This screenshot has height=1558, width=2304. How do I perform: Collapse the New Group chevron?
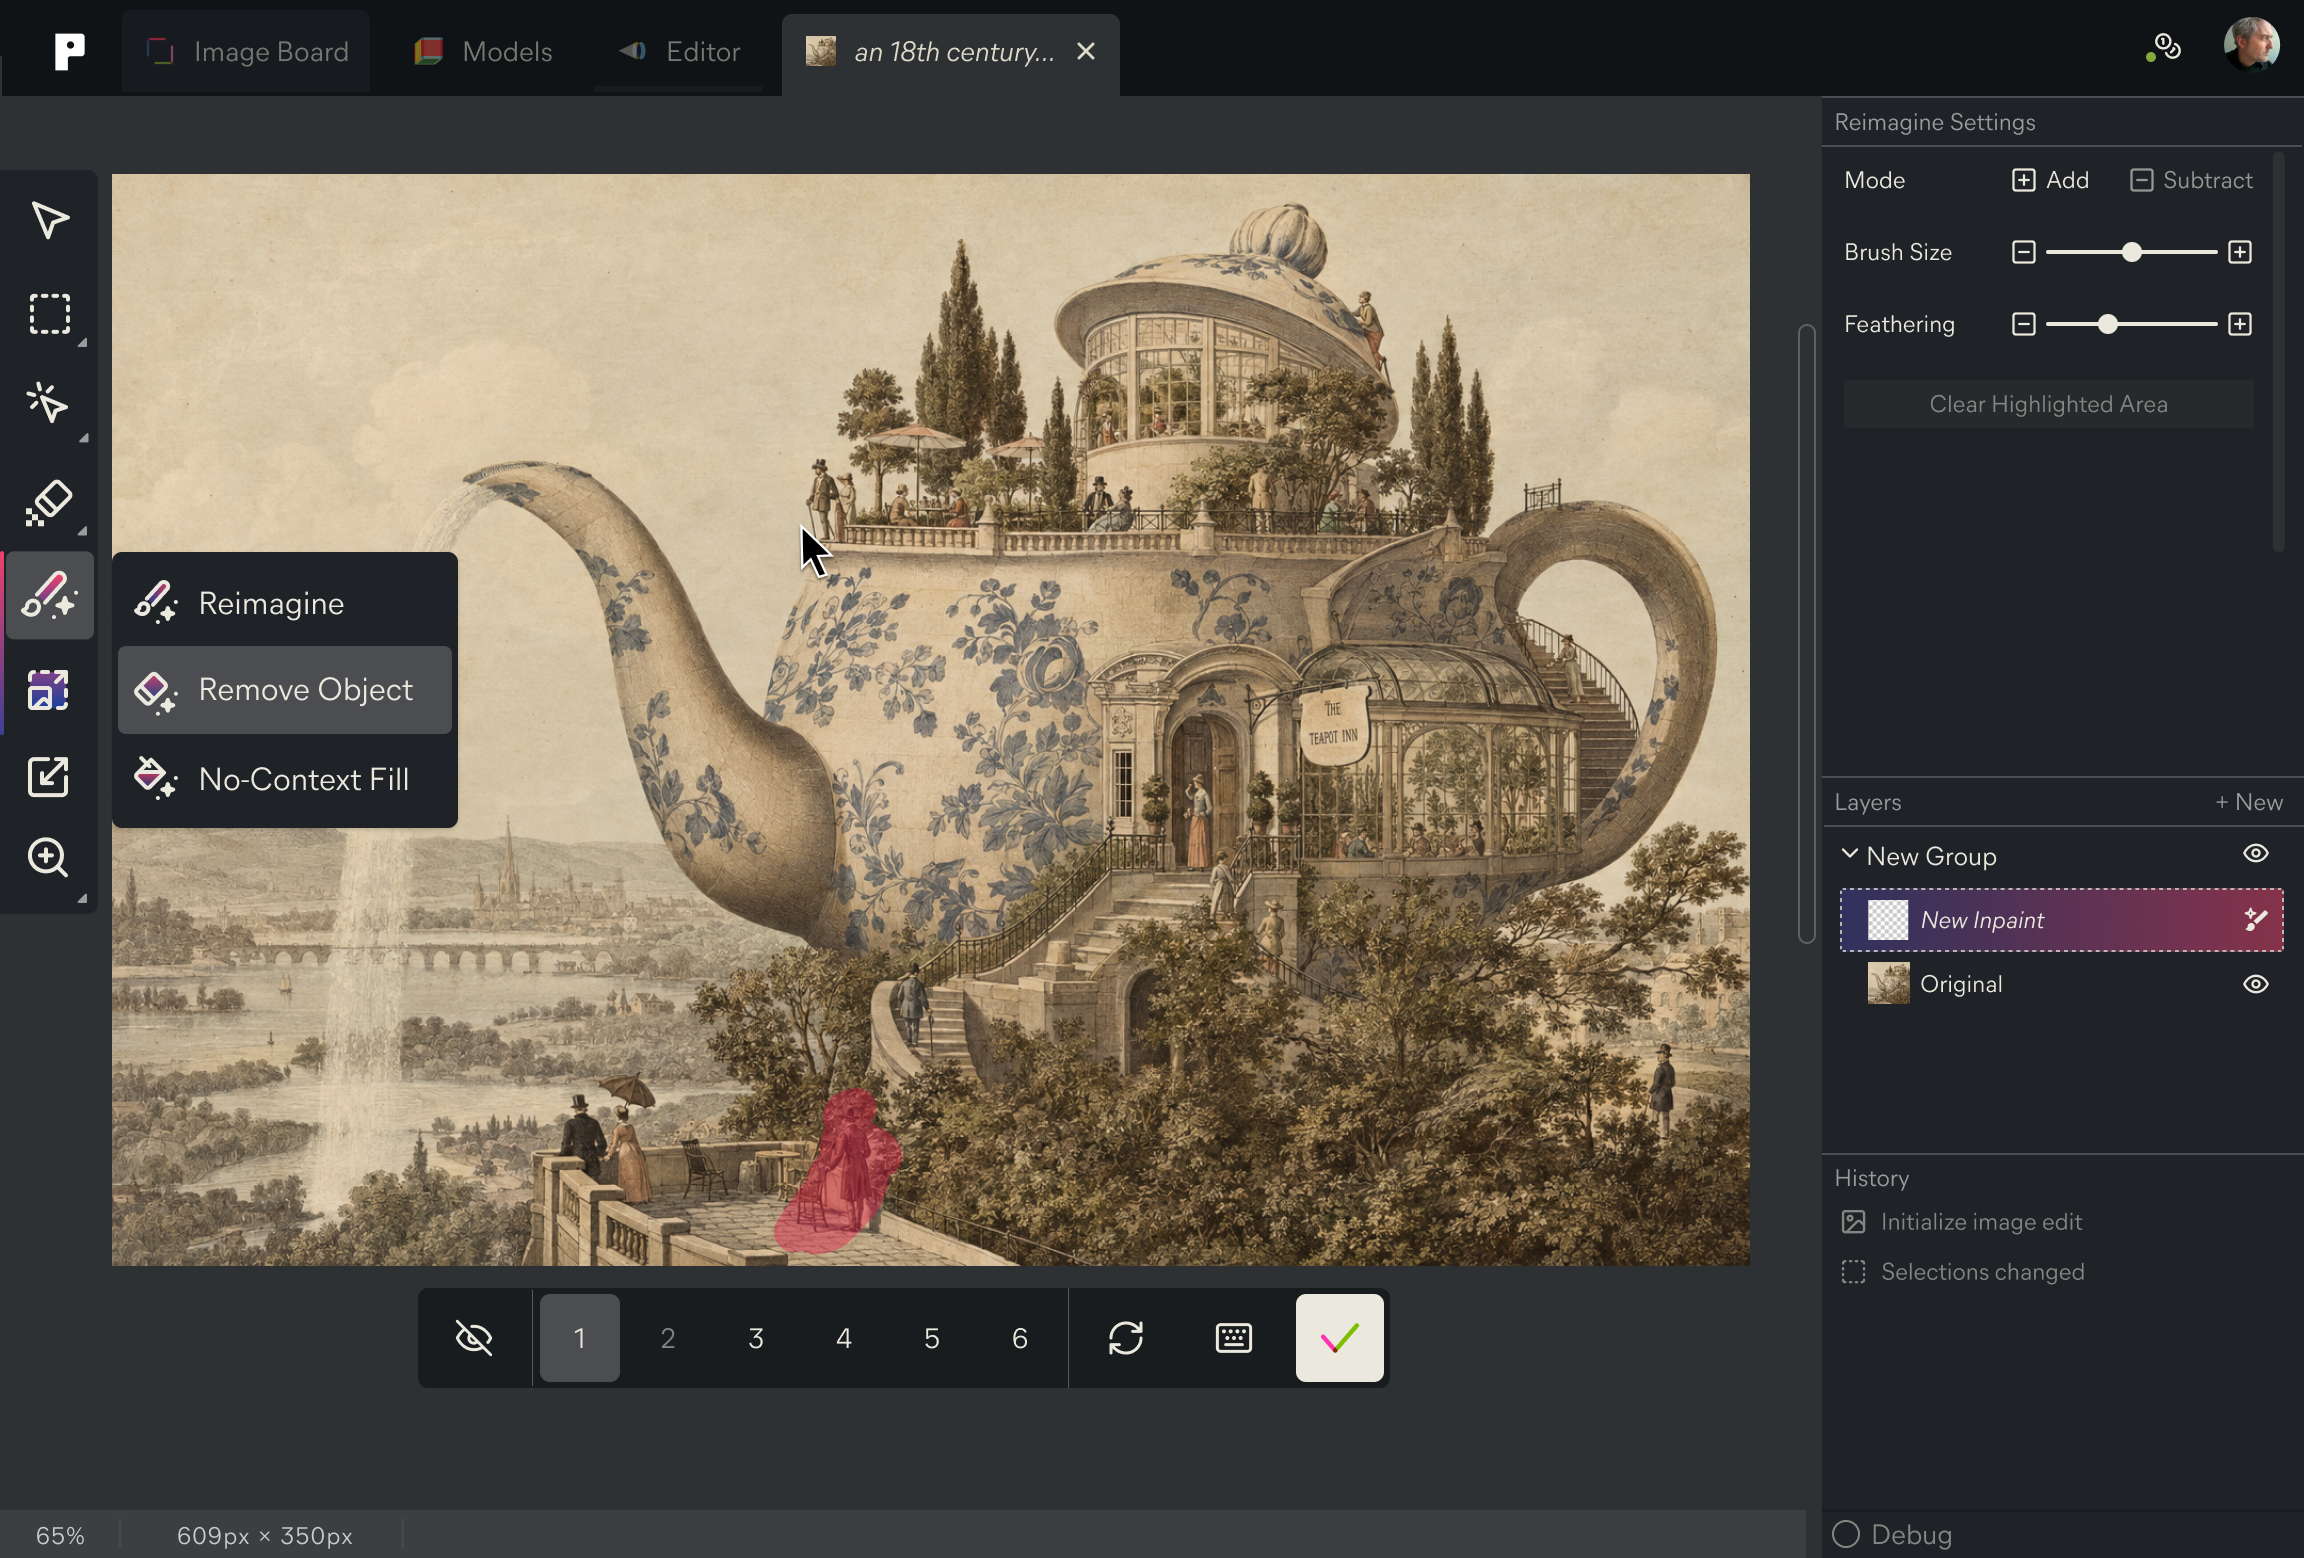click(x=1850, y=854)
